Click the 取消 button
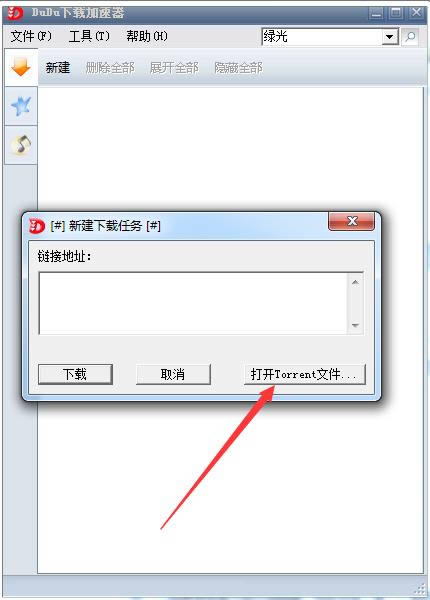This screenshot has height=600, width=430. click(173, 374)
